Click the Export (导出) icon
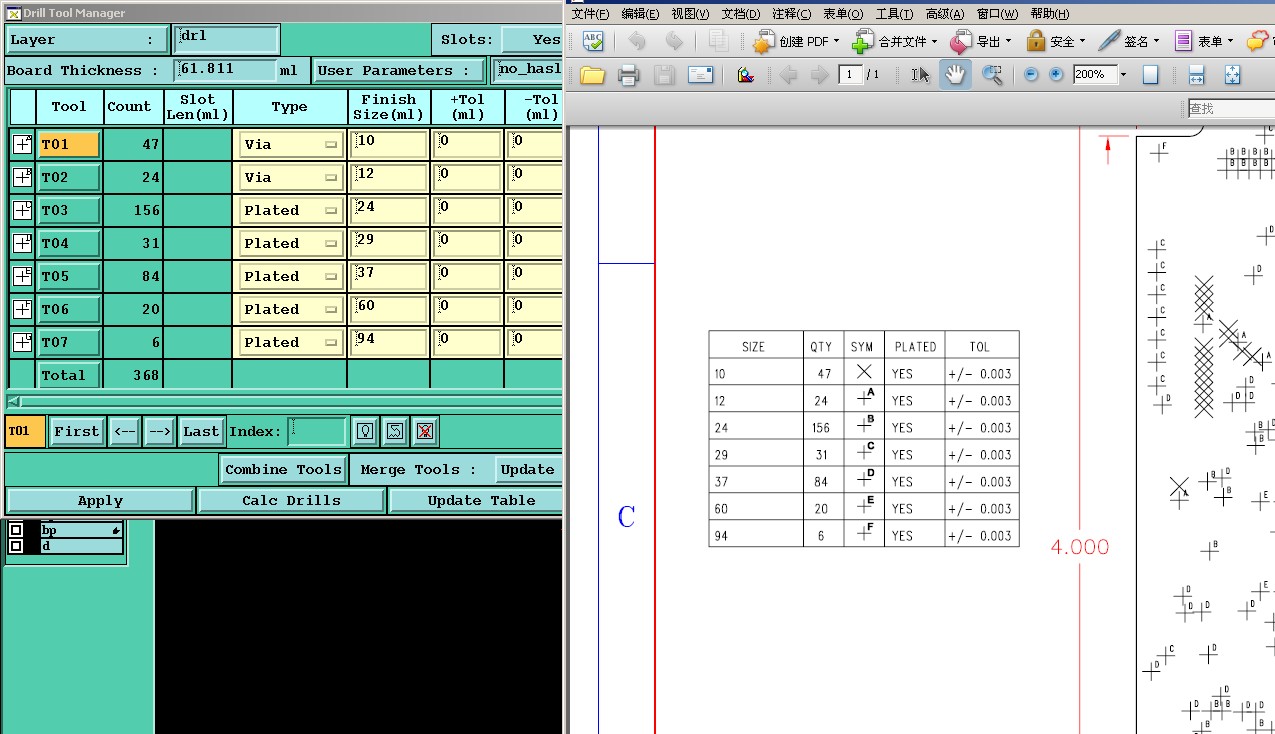This screenshot has height=734, width=1275. 961,41
